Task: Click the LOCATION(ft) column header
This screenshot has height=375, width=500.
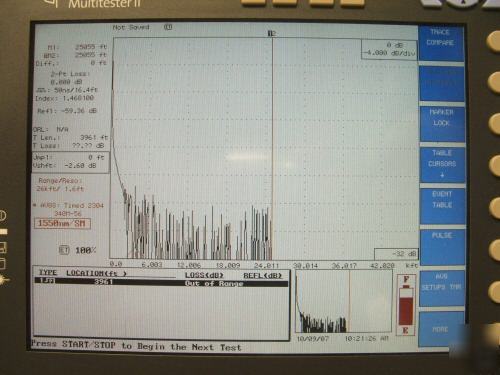Action: tap(96, 273)
